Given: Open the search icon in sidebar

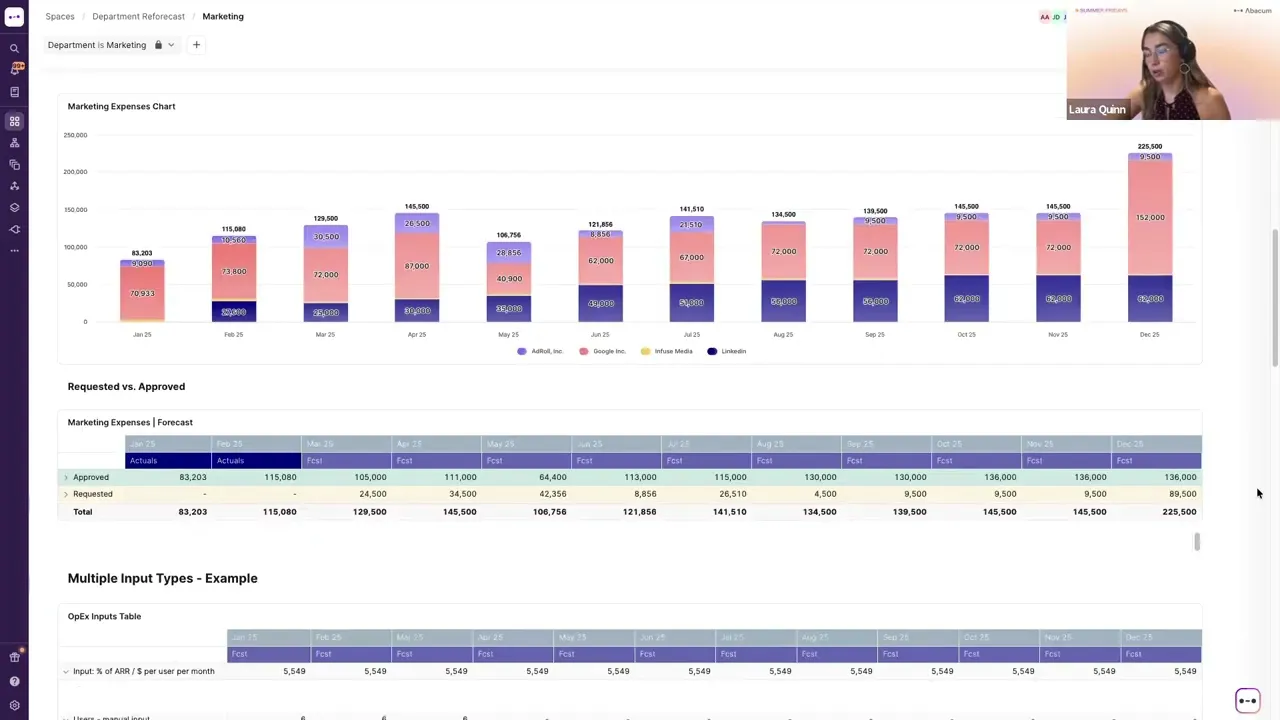Looking at the screenshot, I should 14,48.
